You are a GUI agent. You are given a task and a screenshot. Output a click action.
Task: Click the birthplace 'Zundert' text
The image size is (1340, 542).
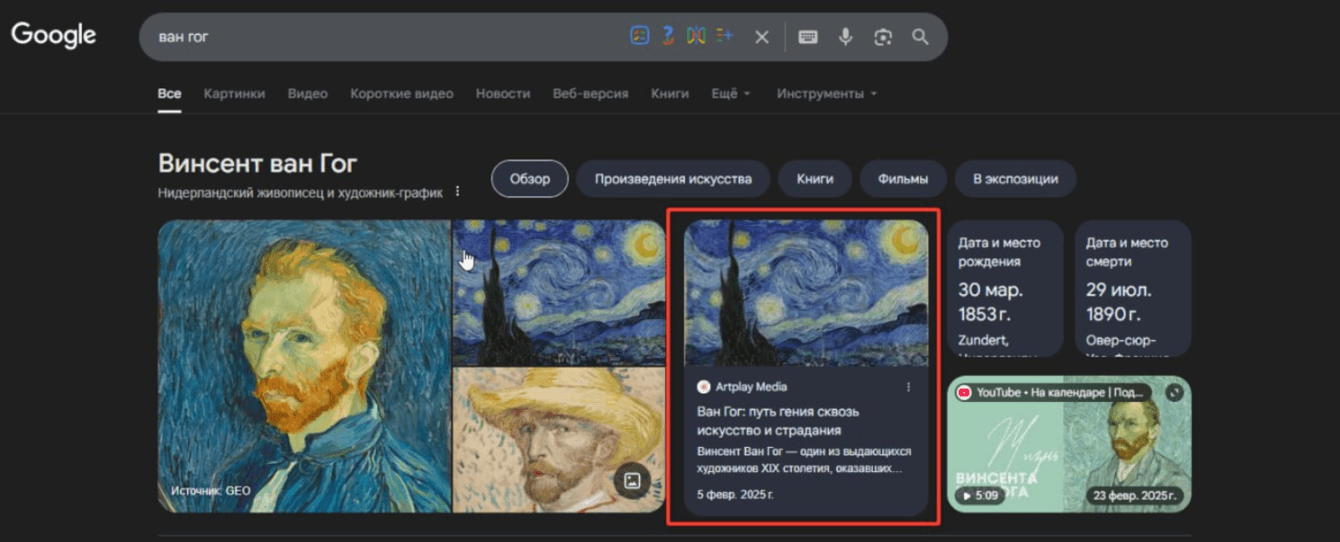point(982,340)
